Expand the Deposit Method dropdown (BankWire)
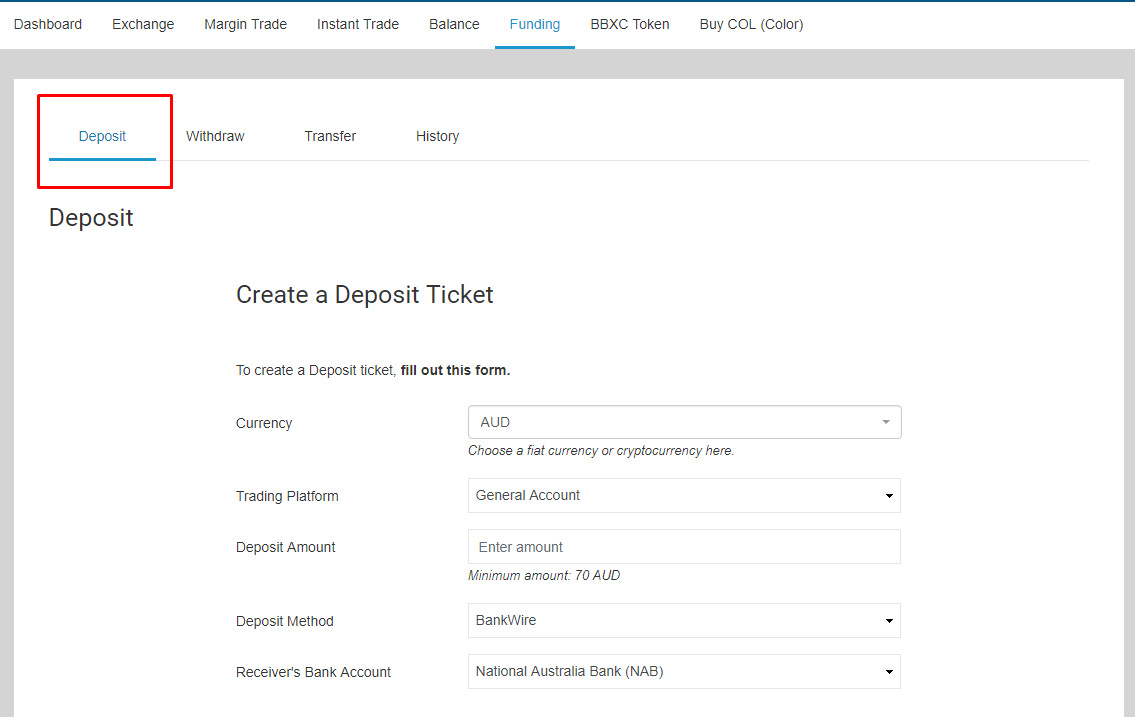This screenshot has width=1135, height=717. pos(684,620)
